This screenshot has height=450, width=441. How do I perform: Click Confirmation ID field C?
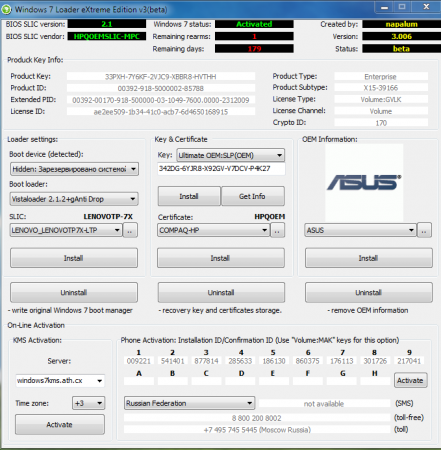[207, 381]
